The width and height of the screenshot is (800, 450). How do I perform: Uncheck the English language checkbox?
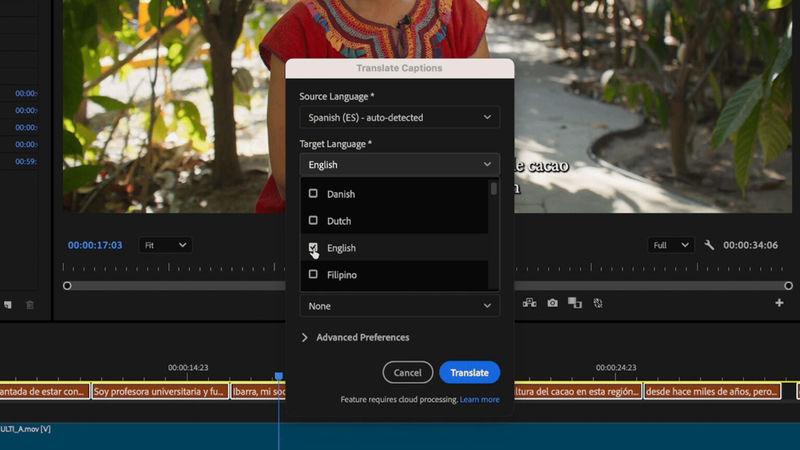313,247
